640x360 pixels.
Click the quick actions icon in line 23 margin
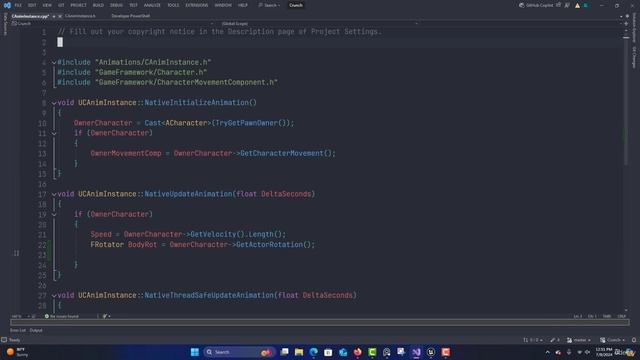point(16,253)
